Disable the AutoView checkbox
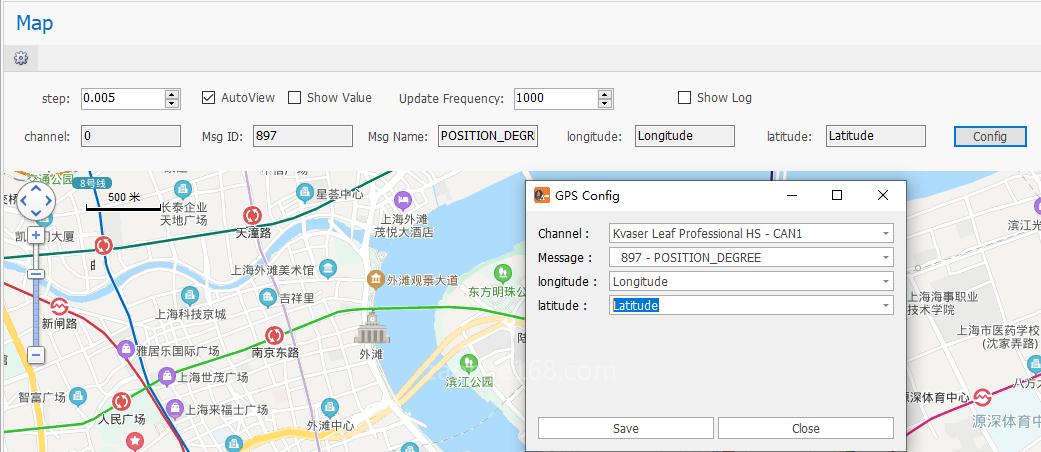Image resolution: width=1041 pixels, height=452 pixels. click(x=208, y=98)
